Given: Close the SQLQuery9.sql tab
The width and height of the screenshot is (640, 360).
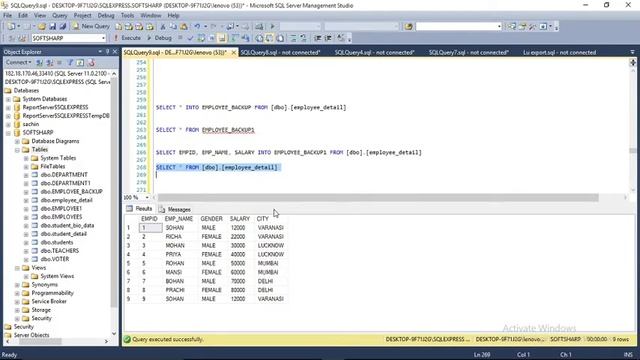Looking at the screenshot, I should 233,53.
